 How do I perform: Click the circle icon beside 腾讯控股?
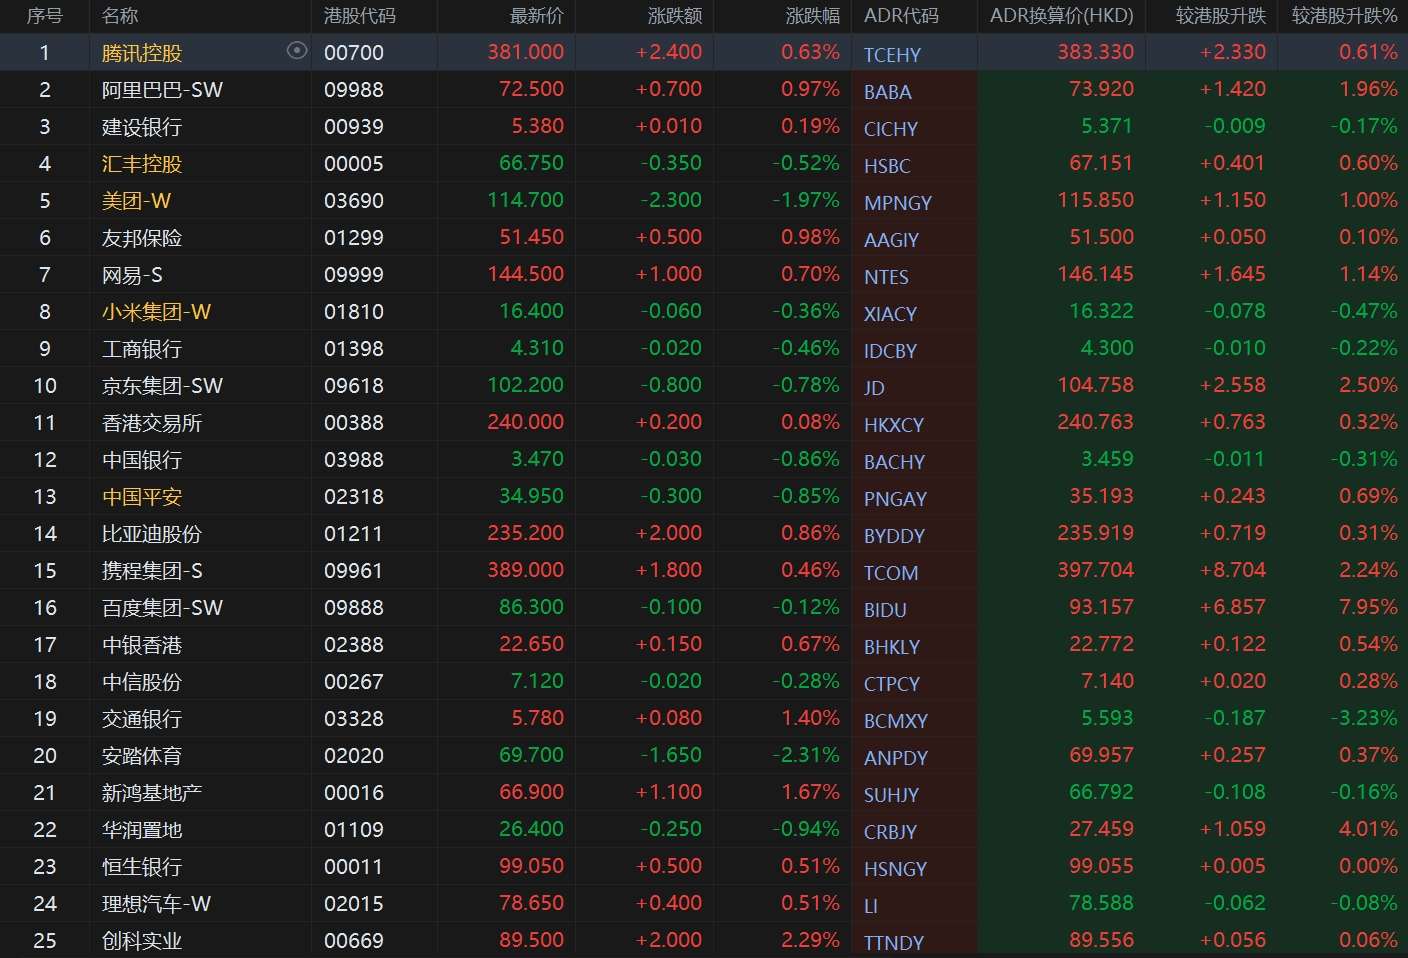point(296,51)
